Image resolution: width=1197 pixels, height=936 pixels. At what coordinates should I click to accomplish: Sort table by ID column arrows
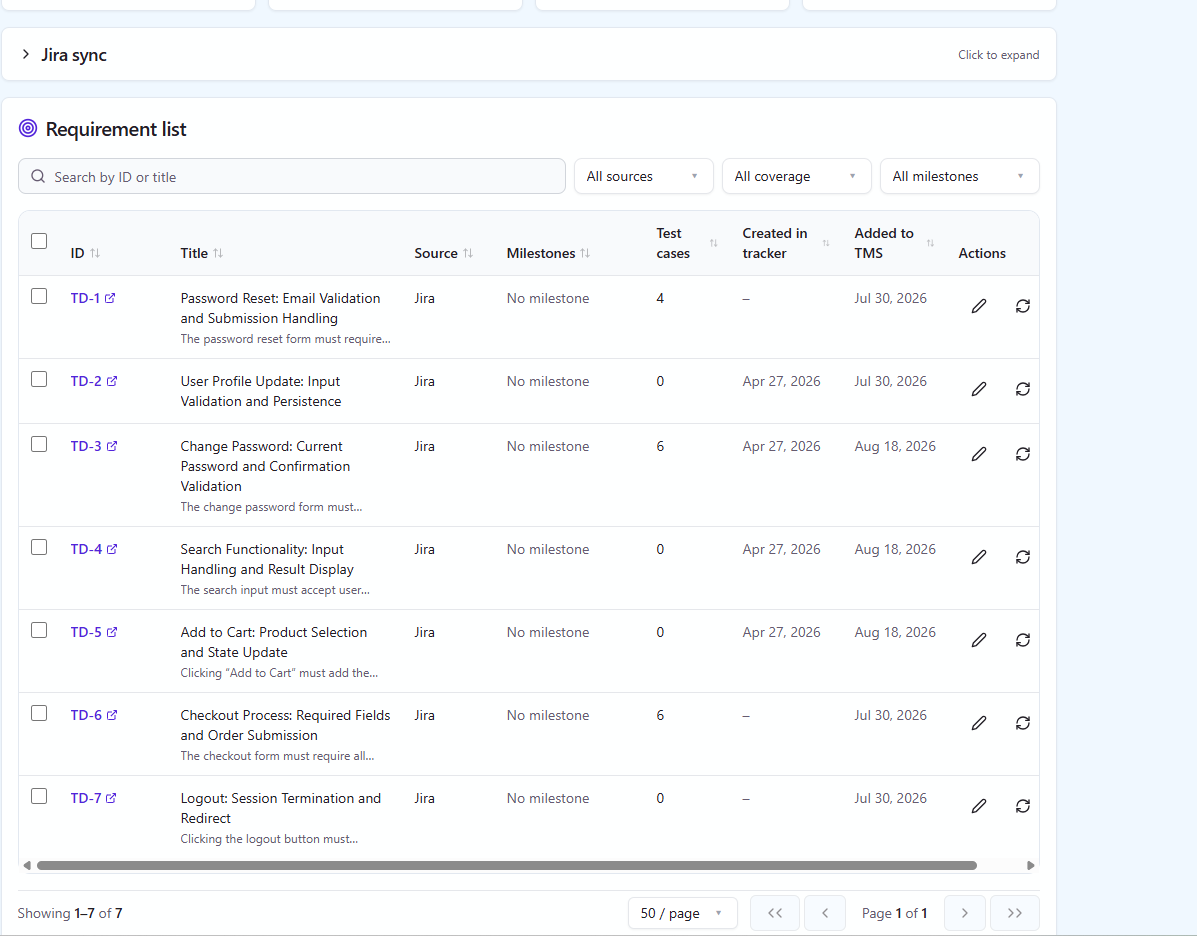(95, 253)
